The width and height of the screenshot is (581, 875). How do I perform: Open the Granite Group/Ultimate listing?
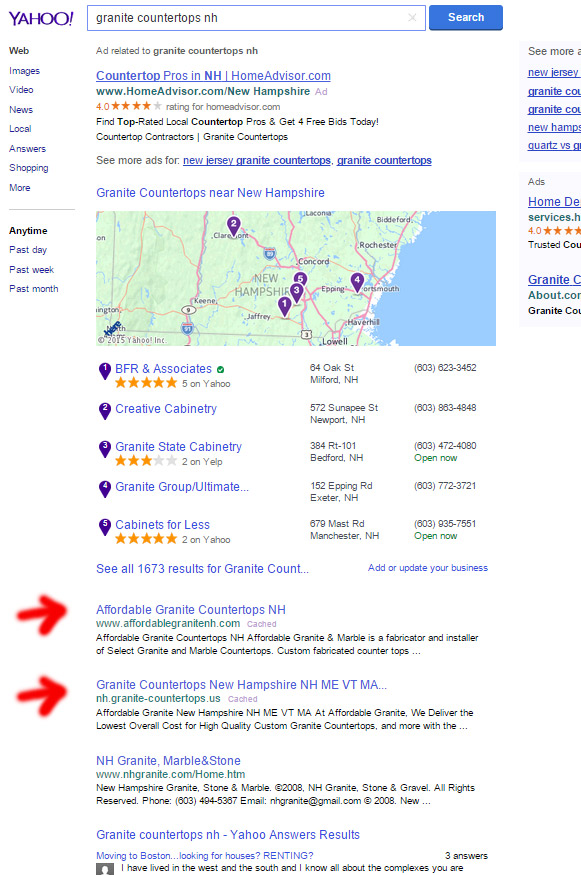pyautogui.click(x=182, y=487)
